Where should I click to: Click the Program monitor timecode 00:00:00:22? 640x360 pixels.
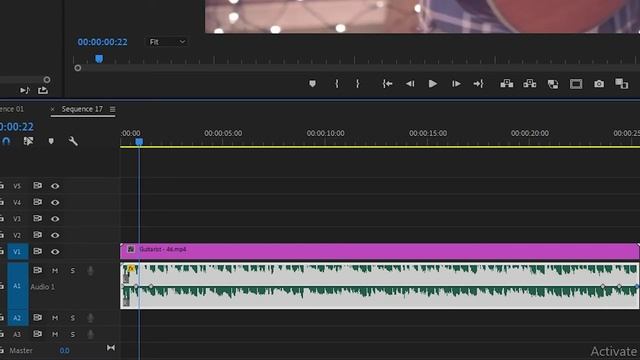[102, 42]
